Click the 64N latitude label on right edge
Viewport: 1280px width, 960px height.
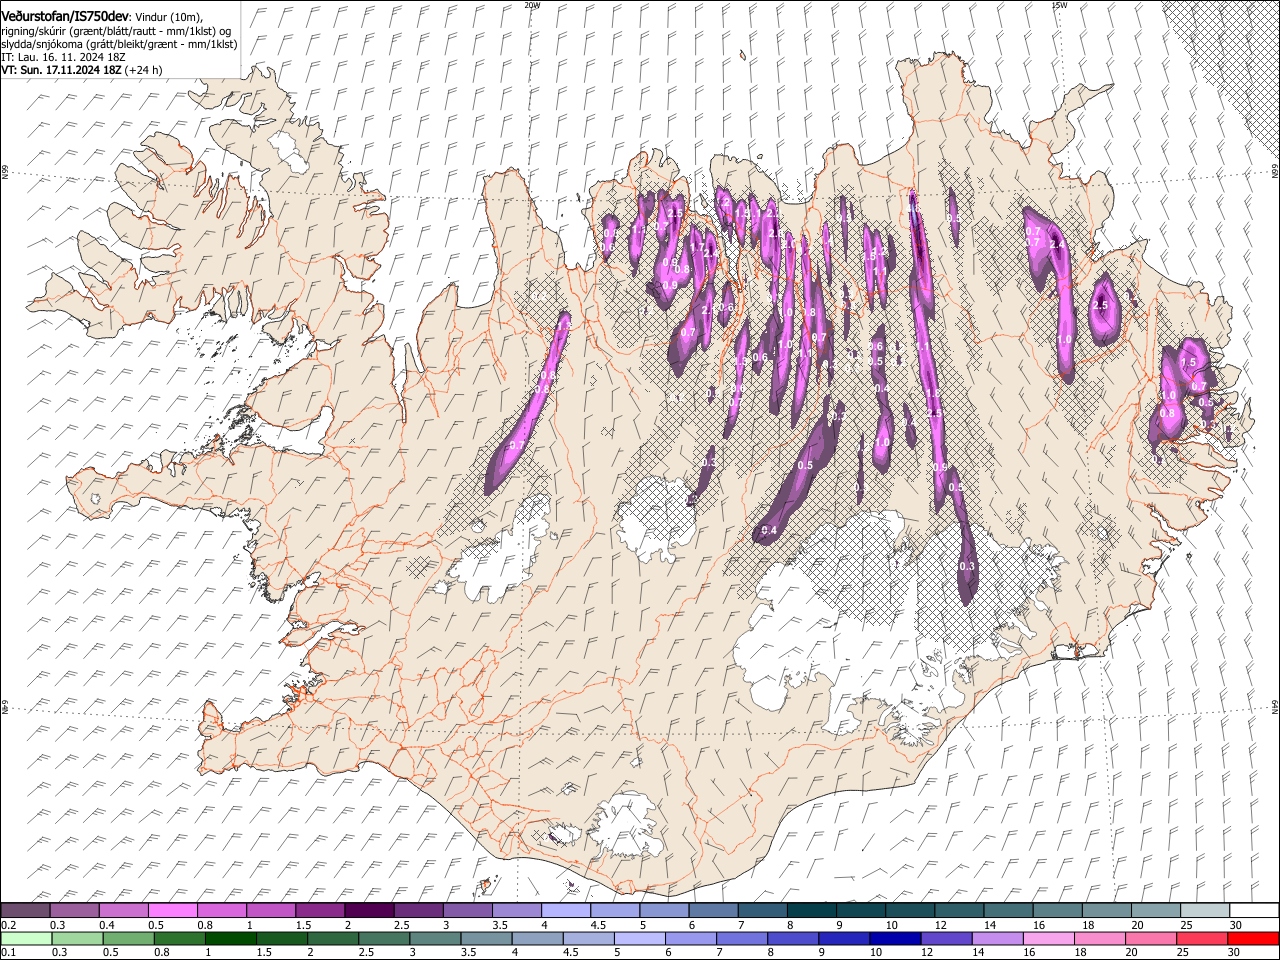[x=1275, y=706]
